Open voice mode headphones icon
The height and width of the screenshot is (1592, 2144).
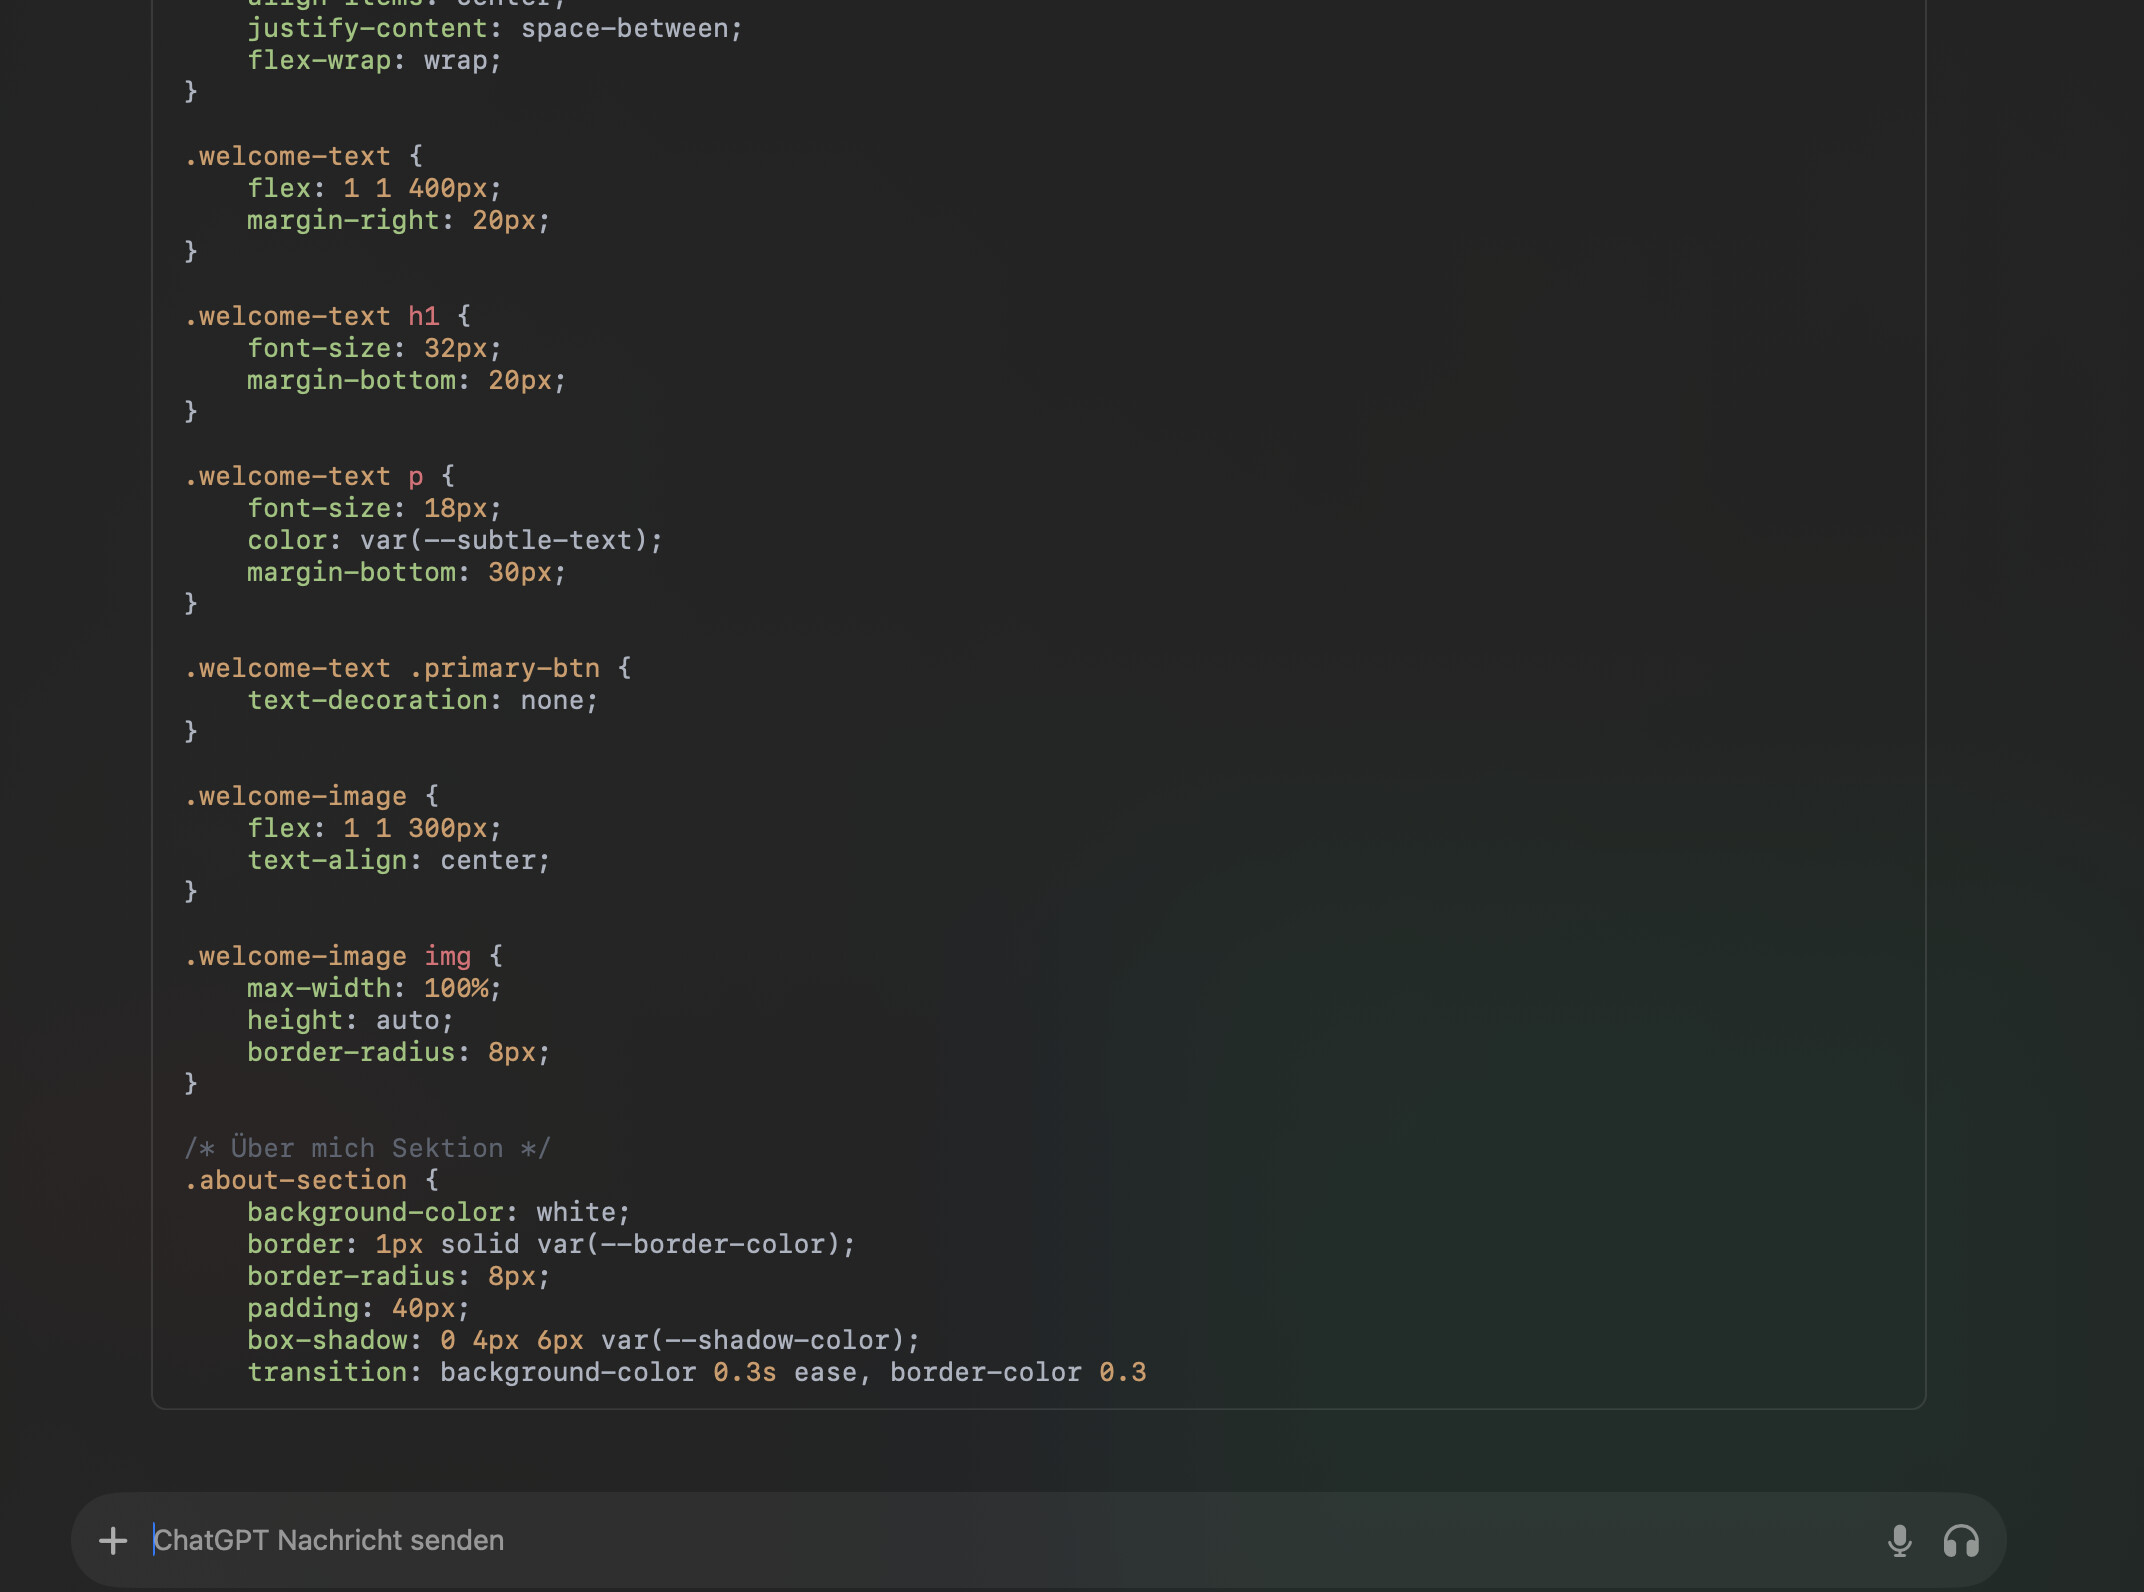point(1961,1541)
